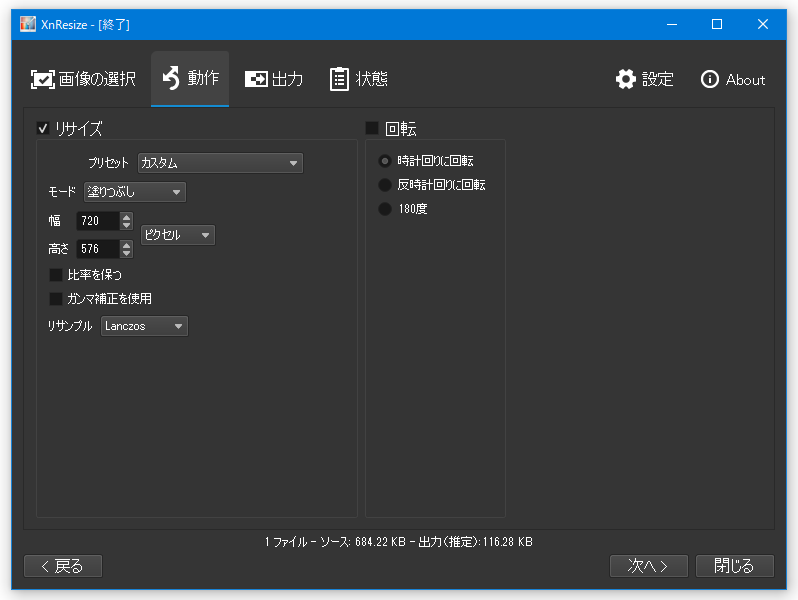Open the モード dropdown showing 塗りつぶし
The height and width of the screenshot is (600, 798).
coord(135,192)
